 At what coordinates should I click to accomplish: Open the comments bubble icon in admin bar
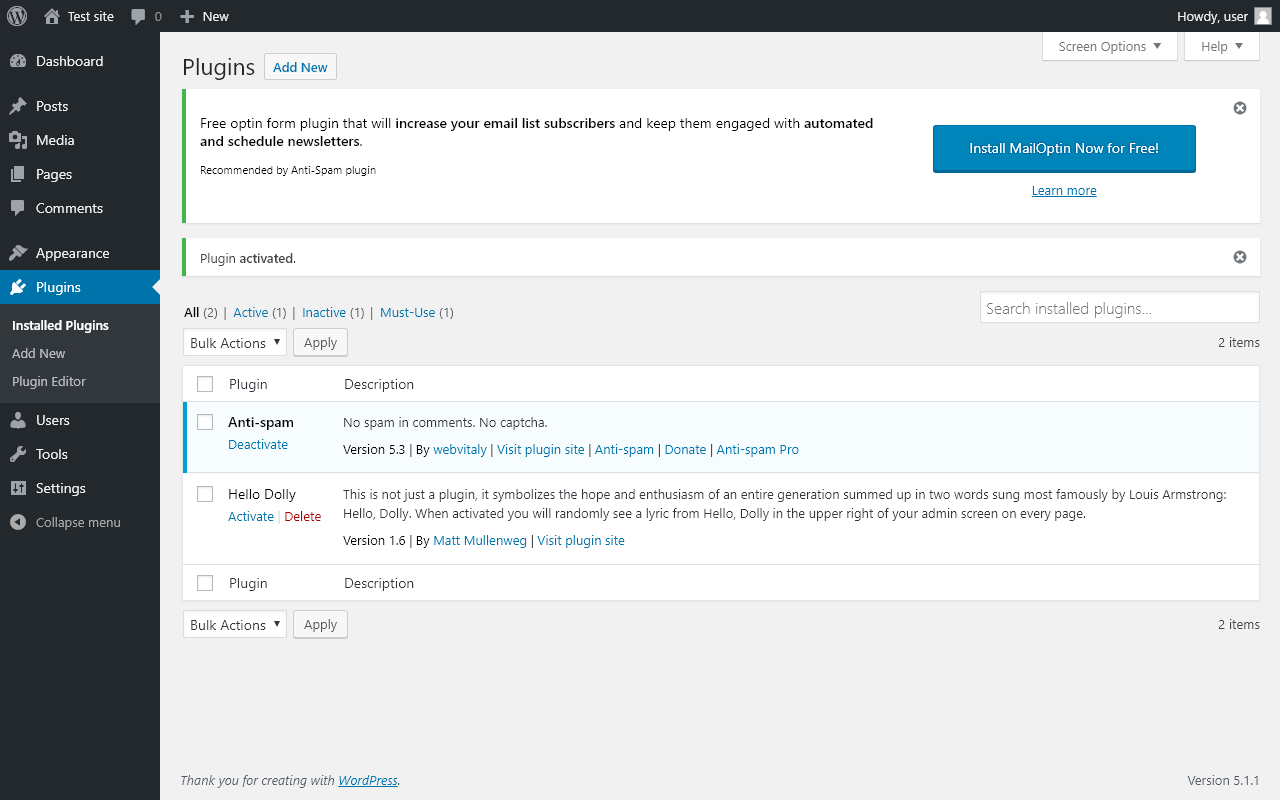pos(139,16)
